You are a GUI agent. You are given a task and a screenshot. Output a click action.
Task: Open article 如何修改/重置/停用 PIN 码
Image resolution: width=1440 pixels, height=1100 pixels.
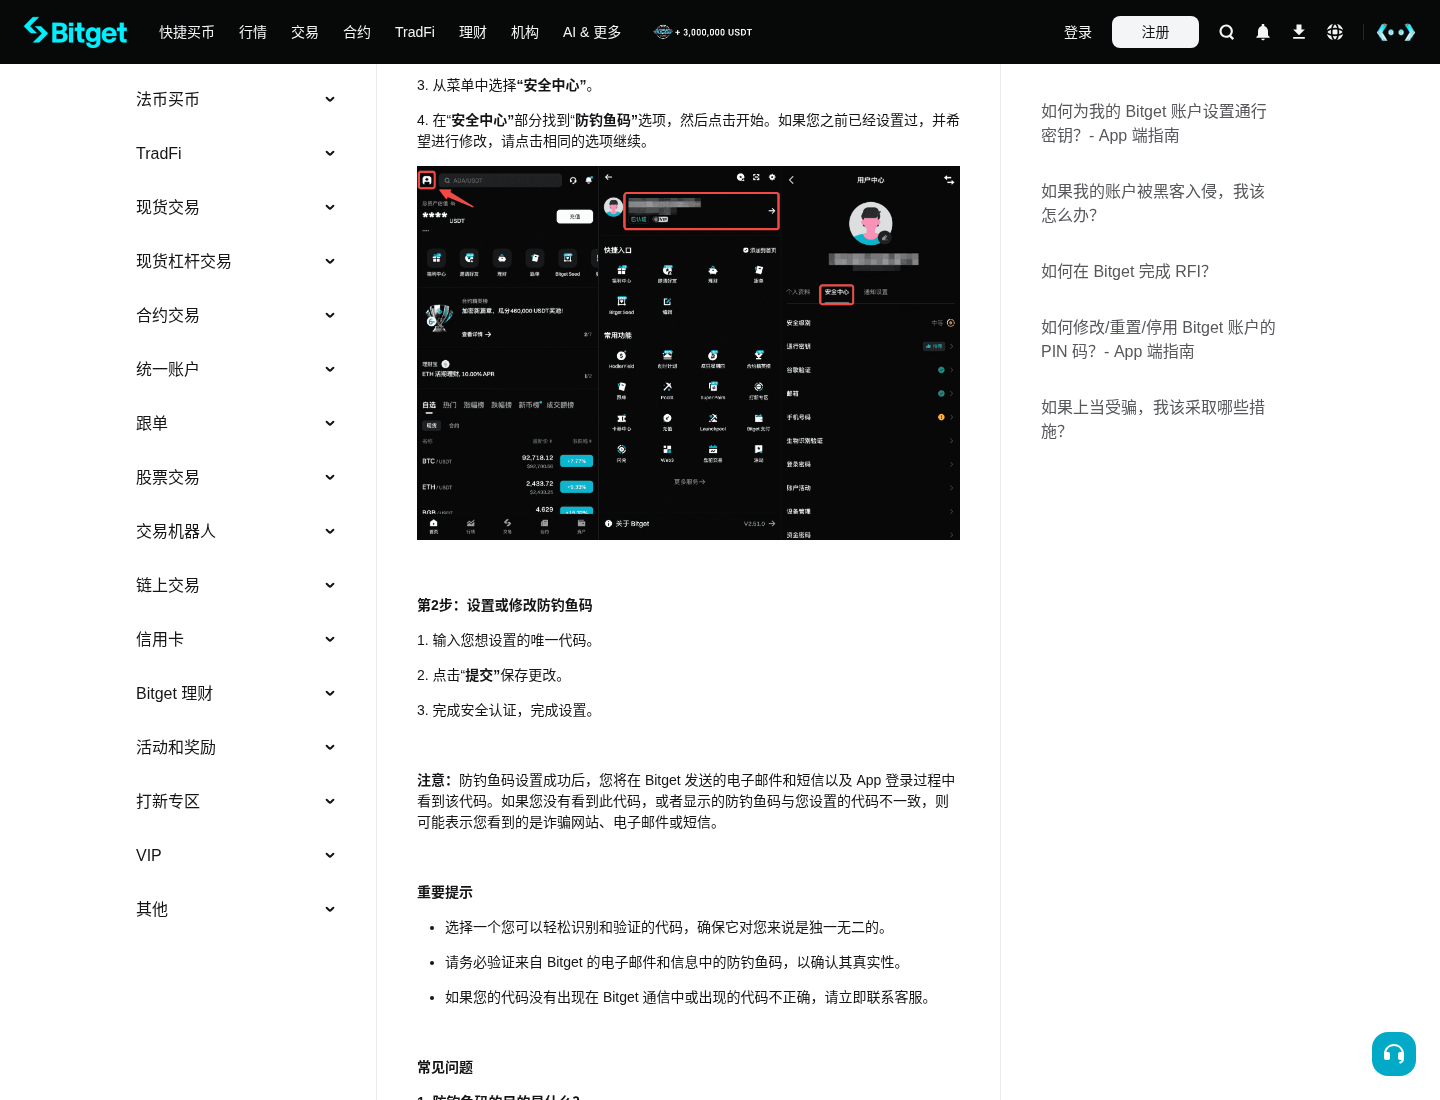(x=1158, y=339)
